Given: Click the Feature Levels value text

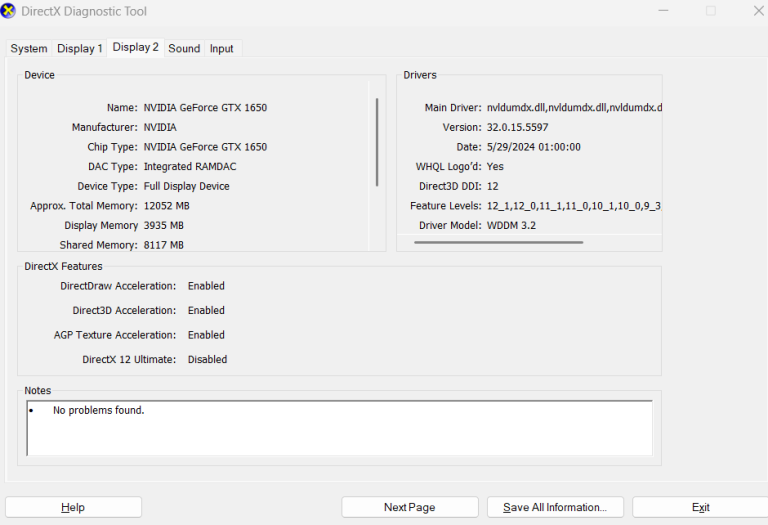Looking at the screenshot, I should click(x=574, y=206).
